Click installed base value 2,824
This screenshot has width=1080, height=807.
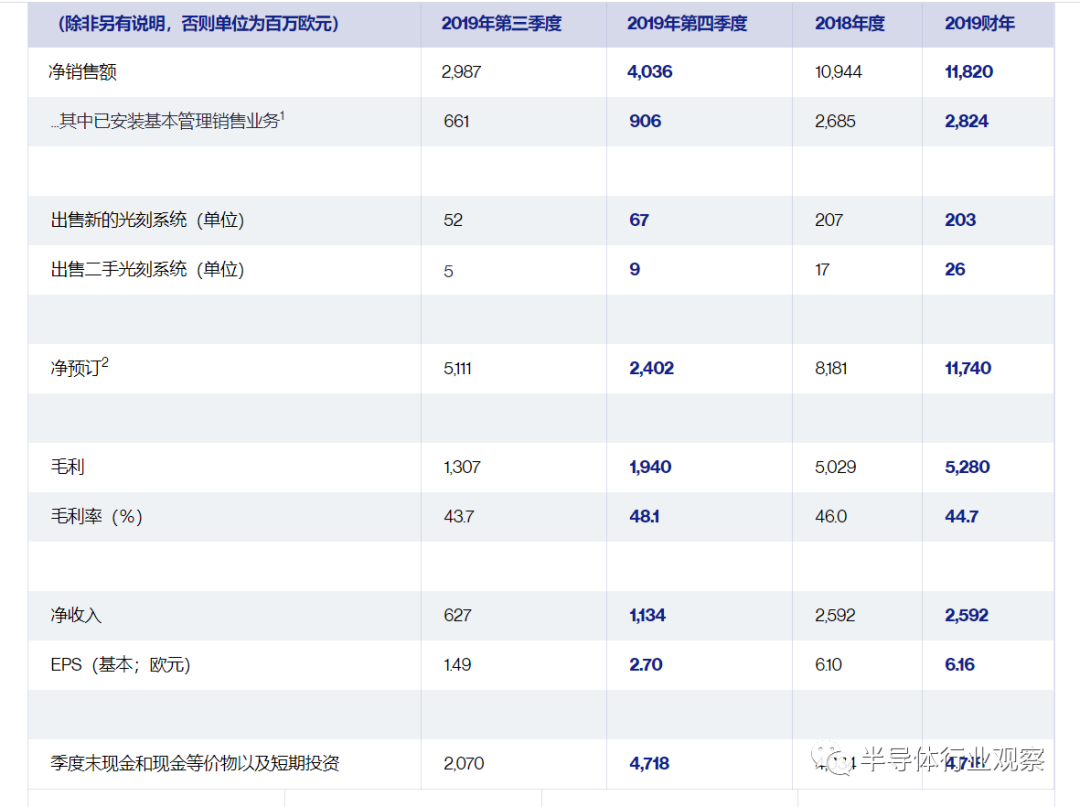(966, 121)
